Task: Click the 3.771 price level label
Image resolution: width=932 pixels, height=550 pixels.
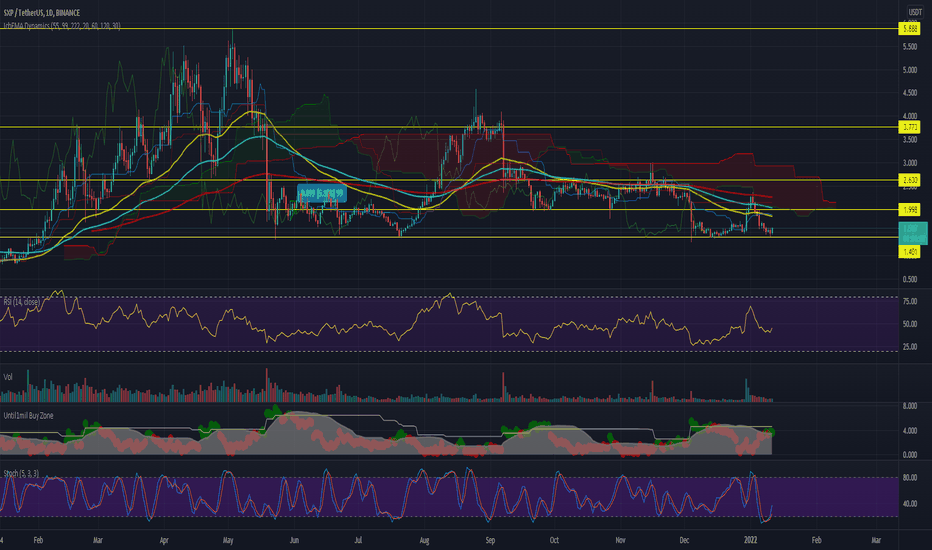Action: 909,127
